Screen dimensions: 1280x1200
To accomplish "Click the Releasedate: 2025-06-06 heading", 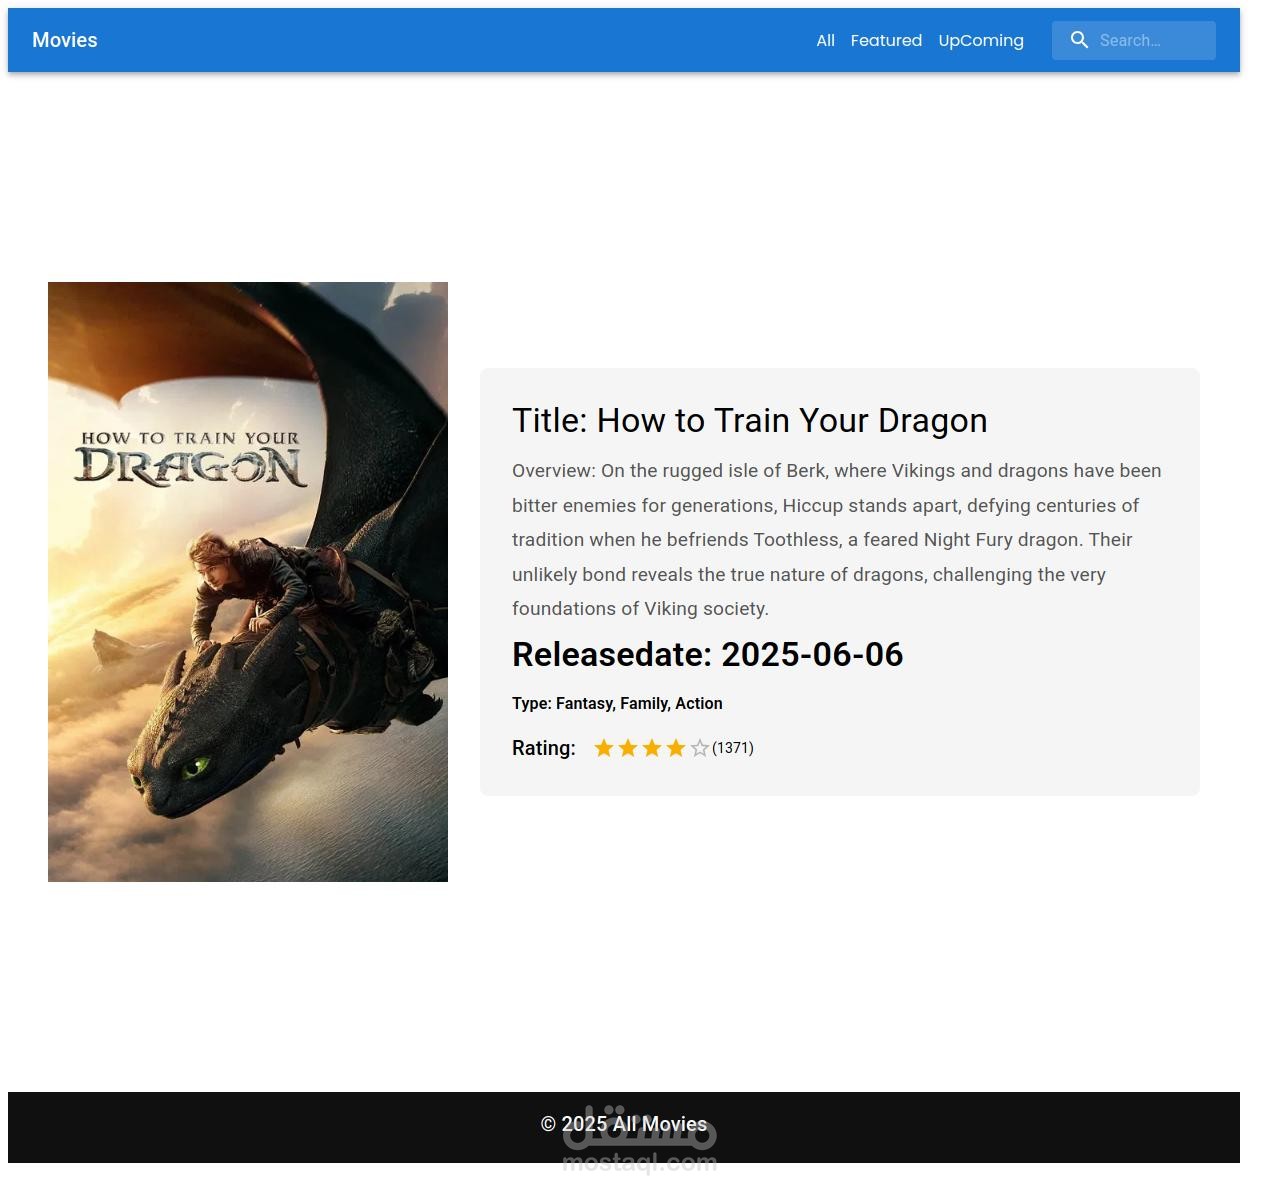I will (x=707, y=654).
